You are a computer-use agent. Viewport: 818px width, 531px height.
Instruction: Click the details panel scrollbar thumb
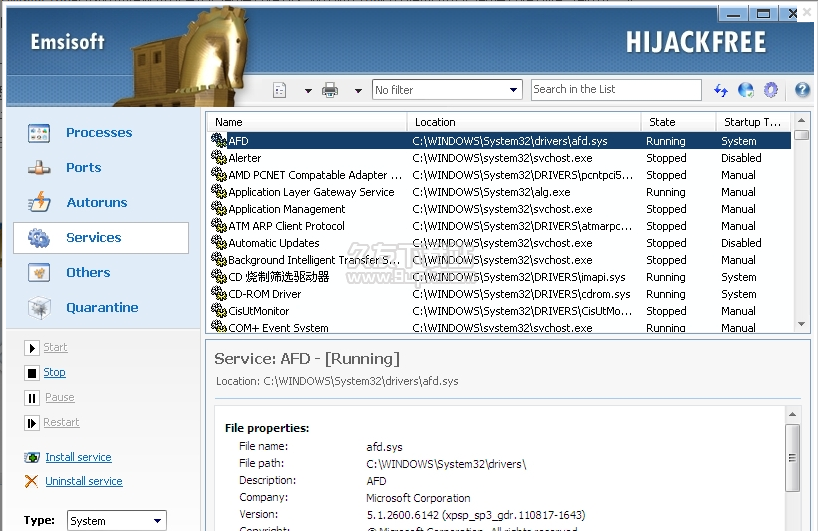(792, 458)
